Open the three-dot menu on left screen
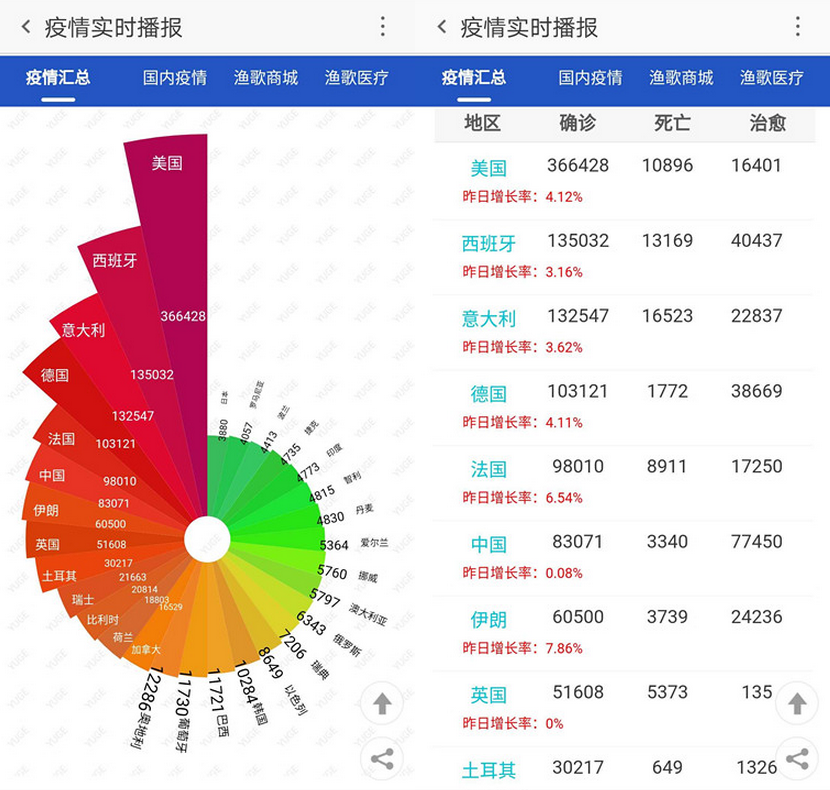 383,27
